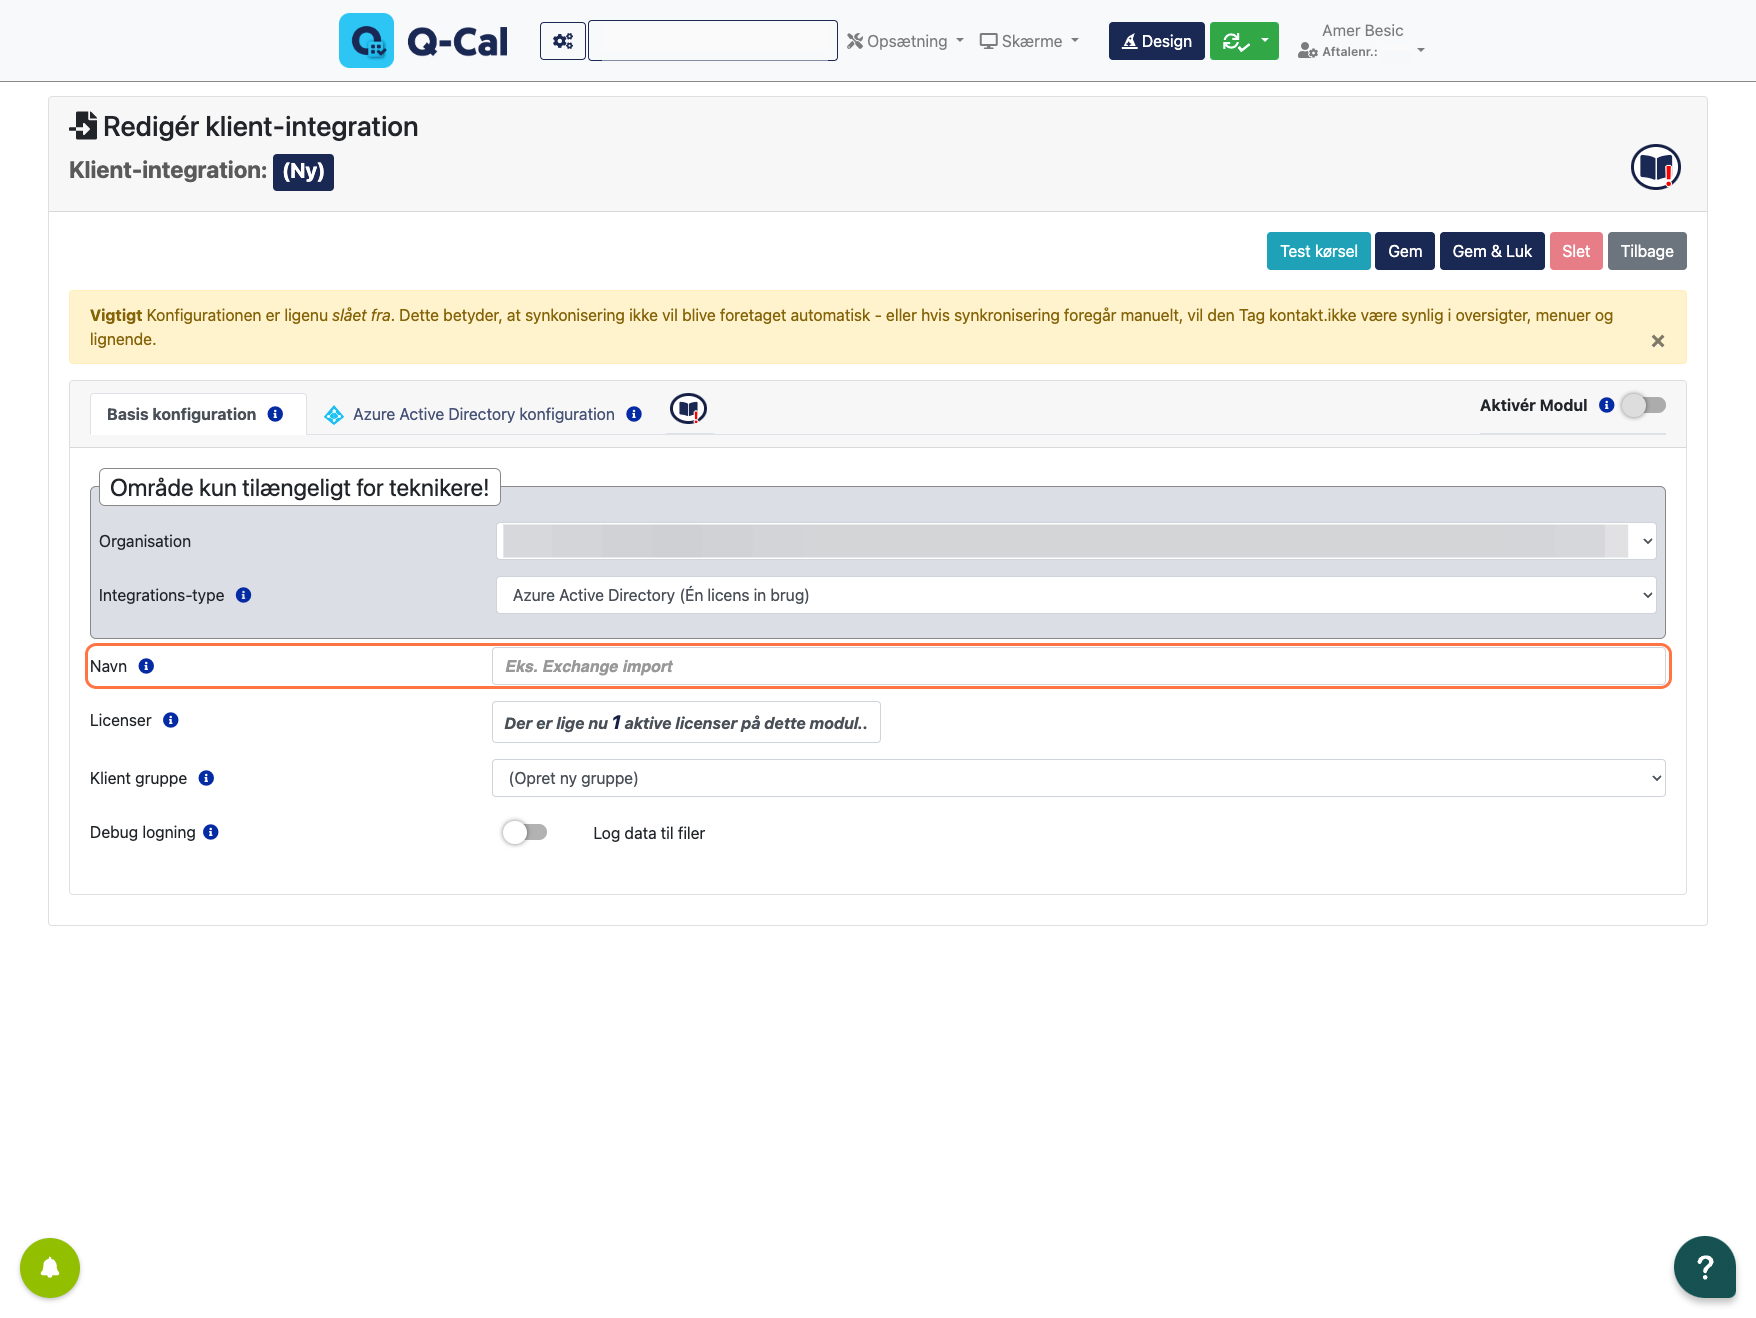Open the Klient gruppe dropdown
The height and width of the screenshot is (1318, 1756).
click(1078, 778)
